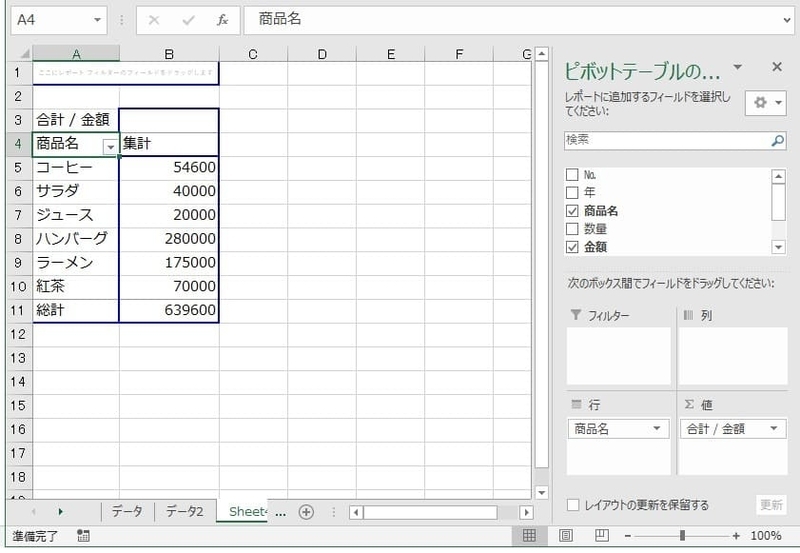Click sheet scroll up arrow

[x=541, y=54]
